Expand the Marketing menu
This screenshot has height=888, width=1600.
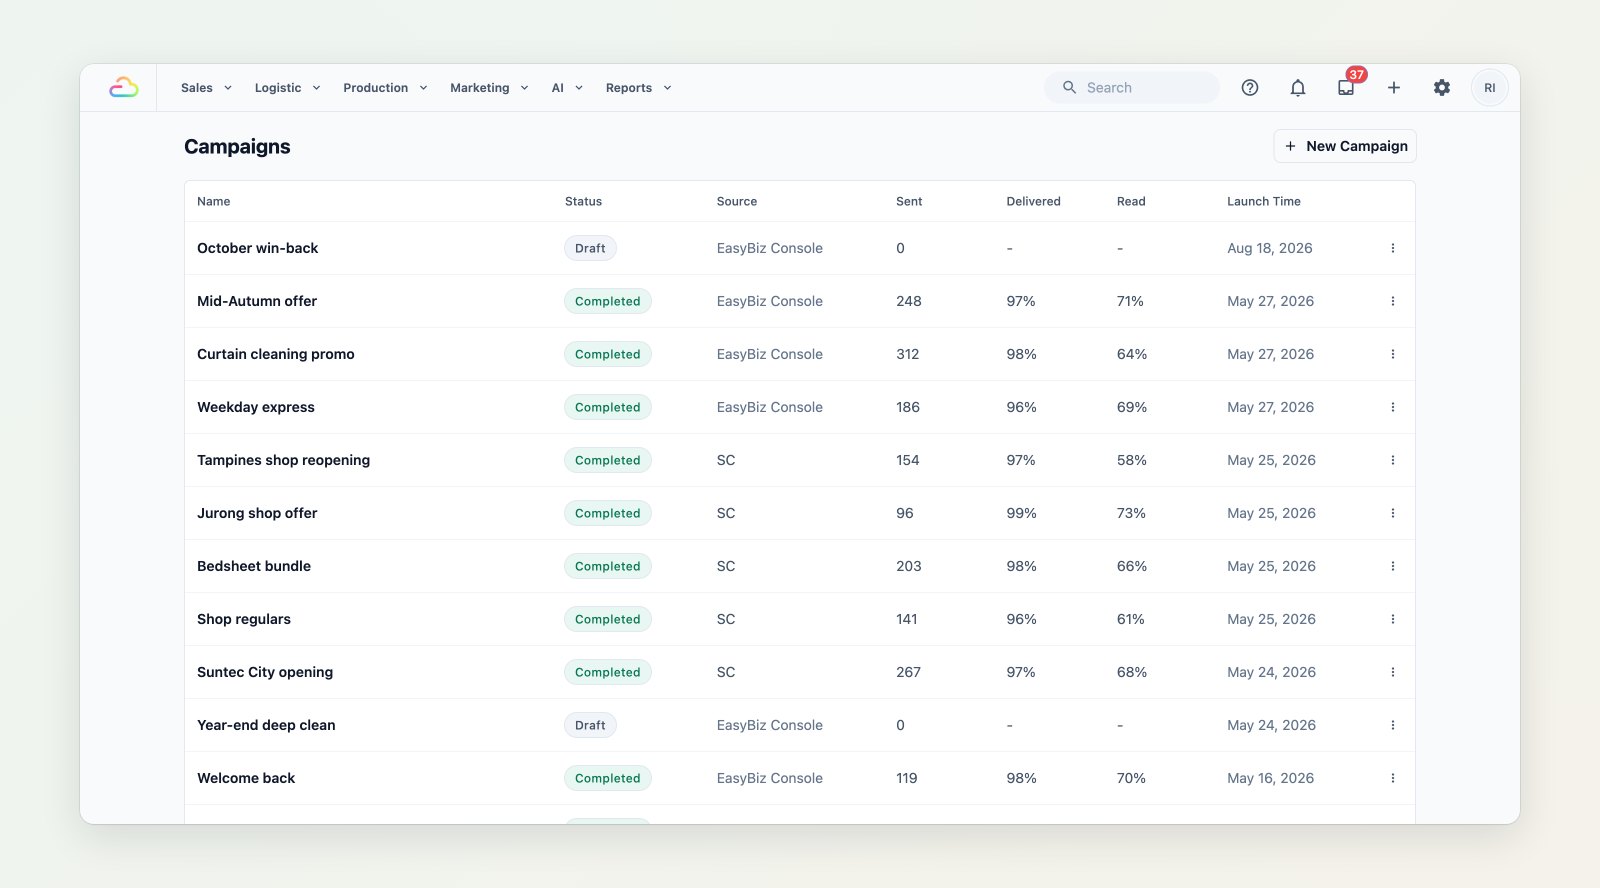click(x=489, y=88)
